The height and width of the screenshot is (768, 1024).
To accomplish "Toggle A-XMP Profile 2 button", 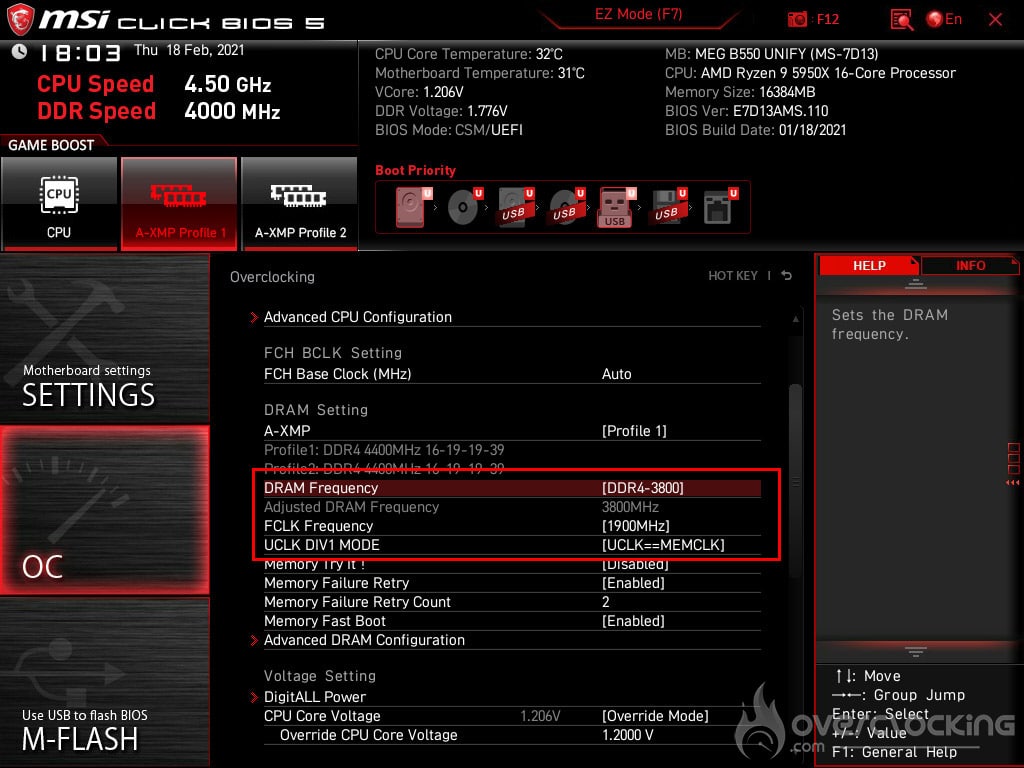I will (x=300, y=203).
